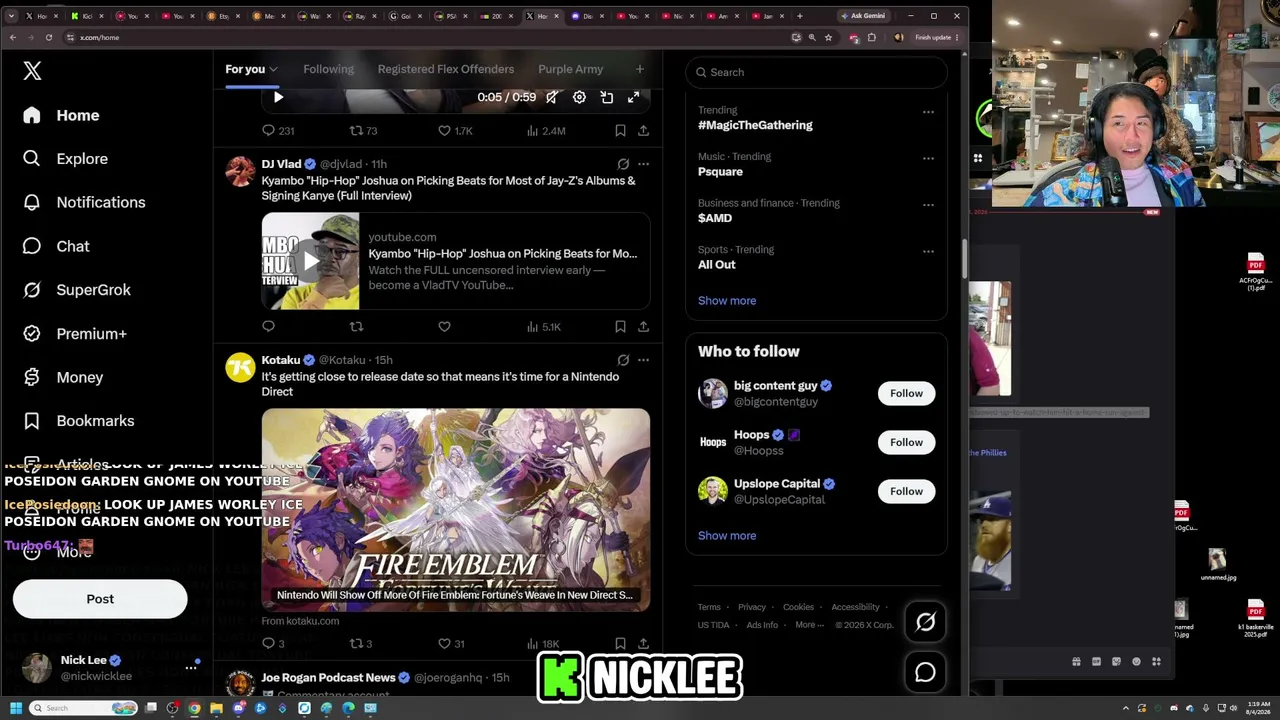Open more options on DJ Vlad's post

click(643, 164)
